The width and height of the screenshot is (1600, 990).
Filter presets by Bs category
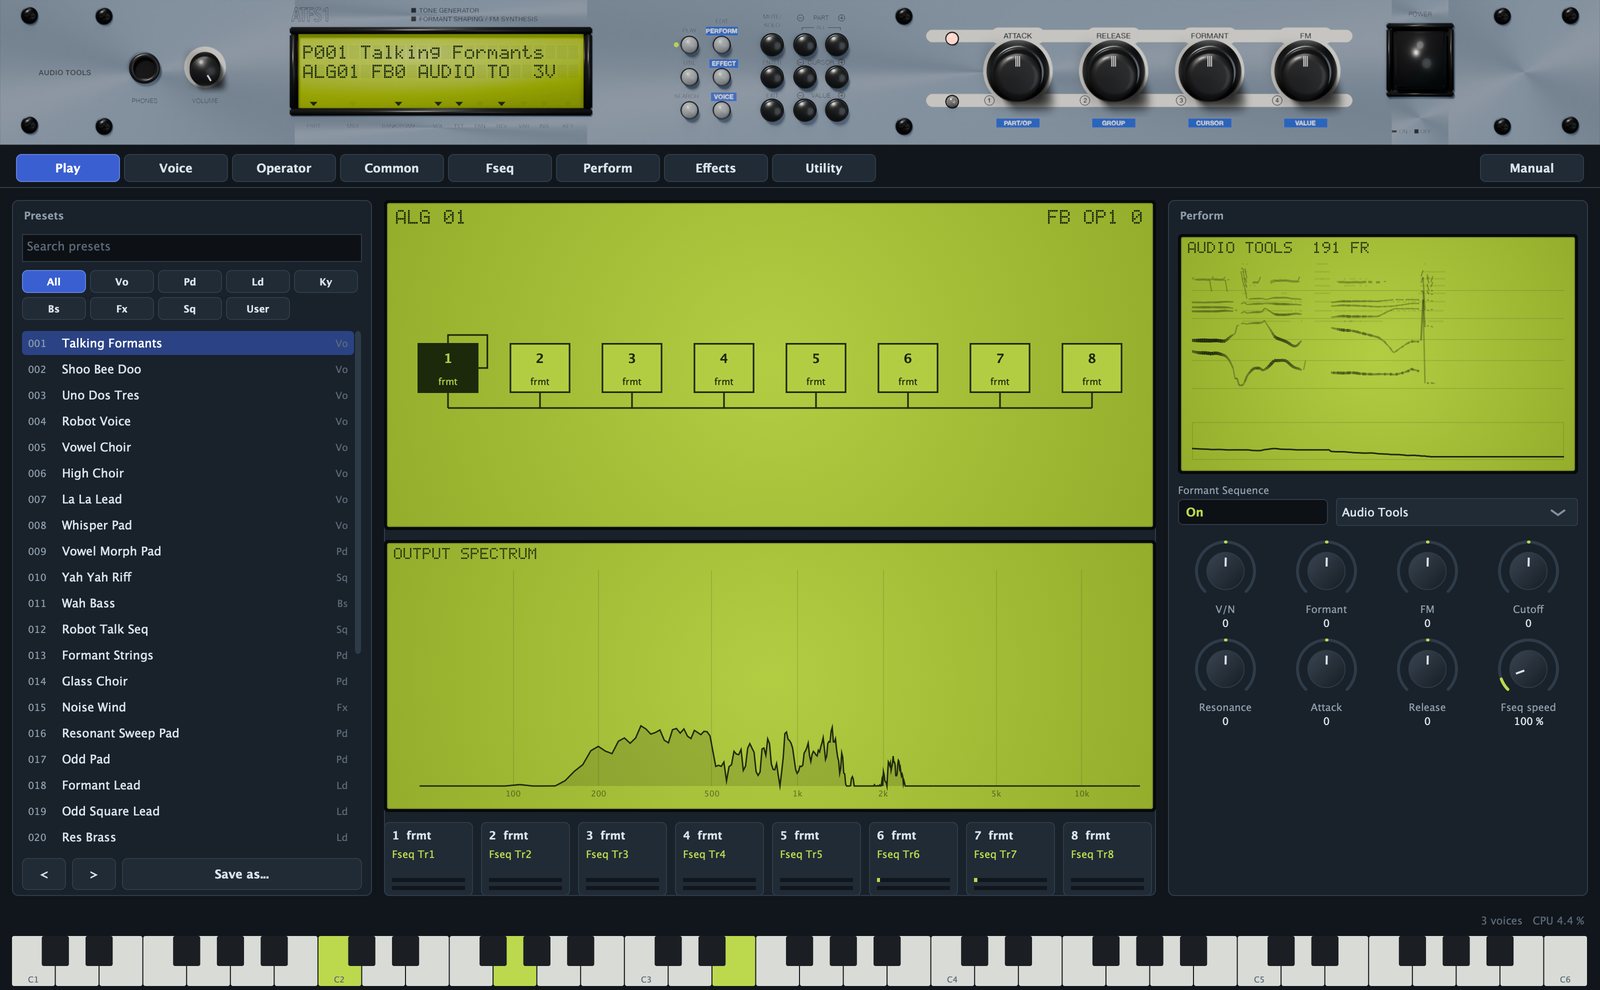(x=54, y=309)
